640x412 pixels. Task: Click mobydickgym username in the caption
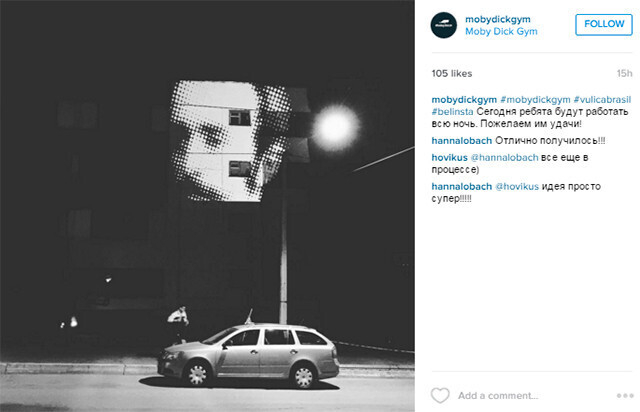click(464, 100)
